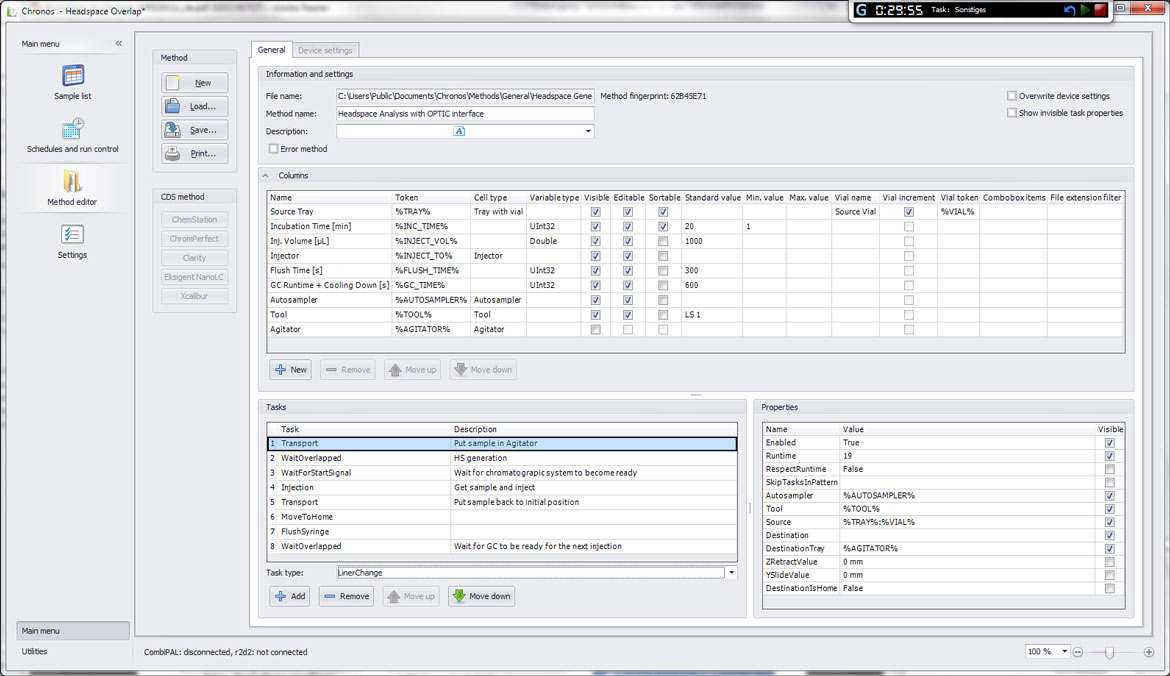Select the WaitForStartSignal task row
This screenshot has width=1170, height=676.
tap(502, 473)
